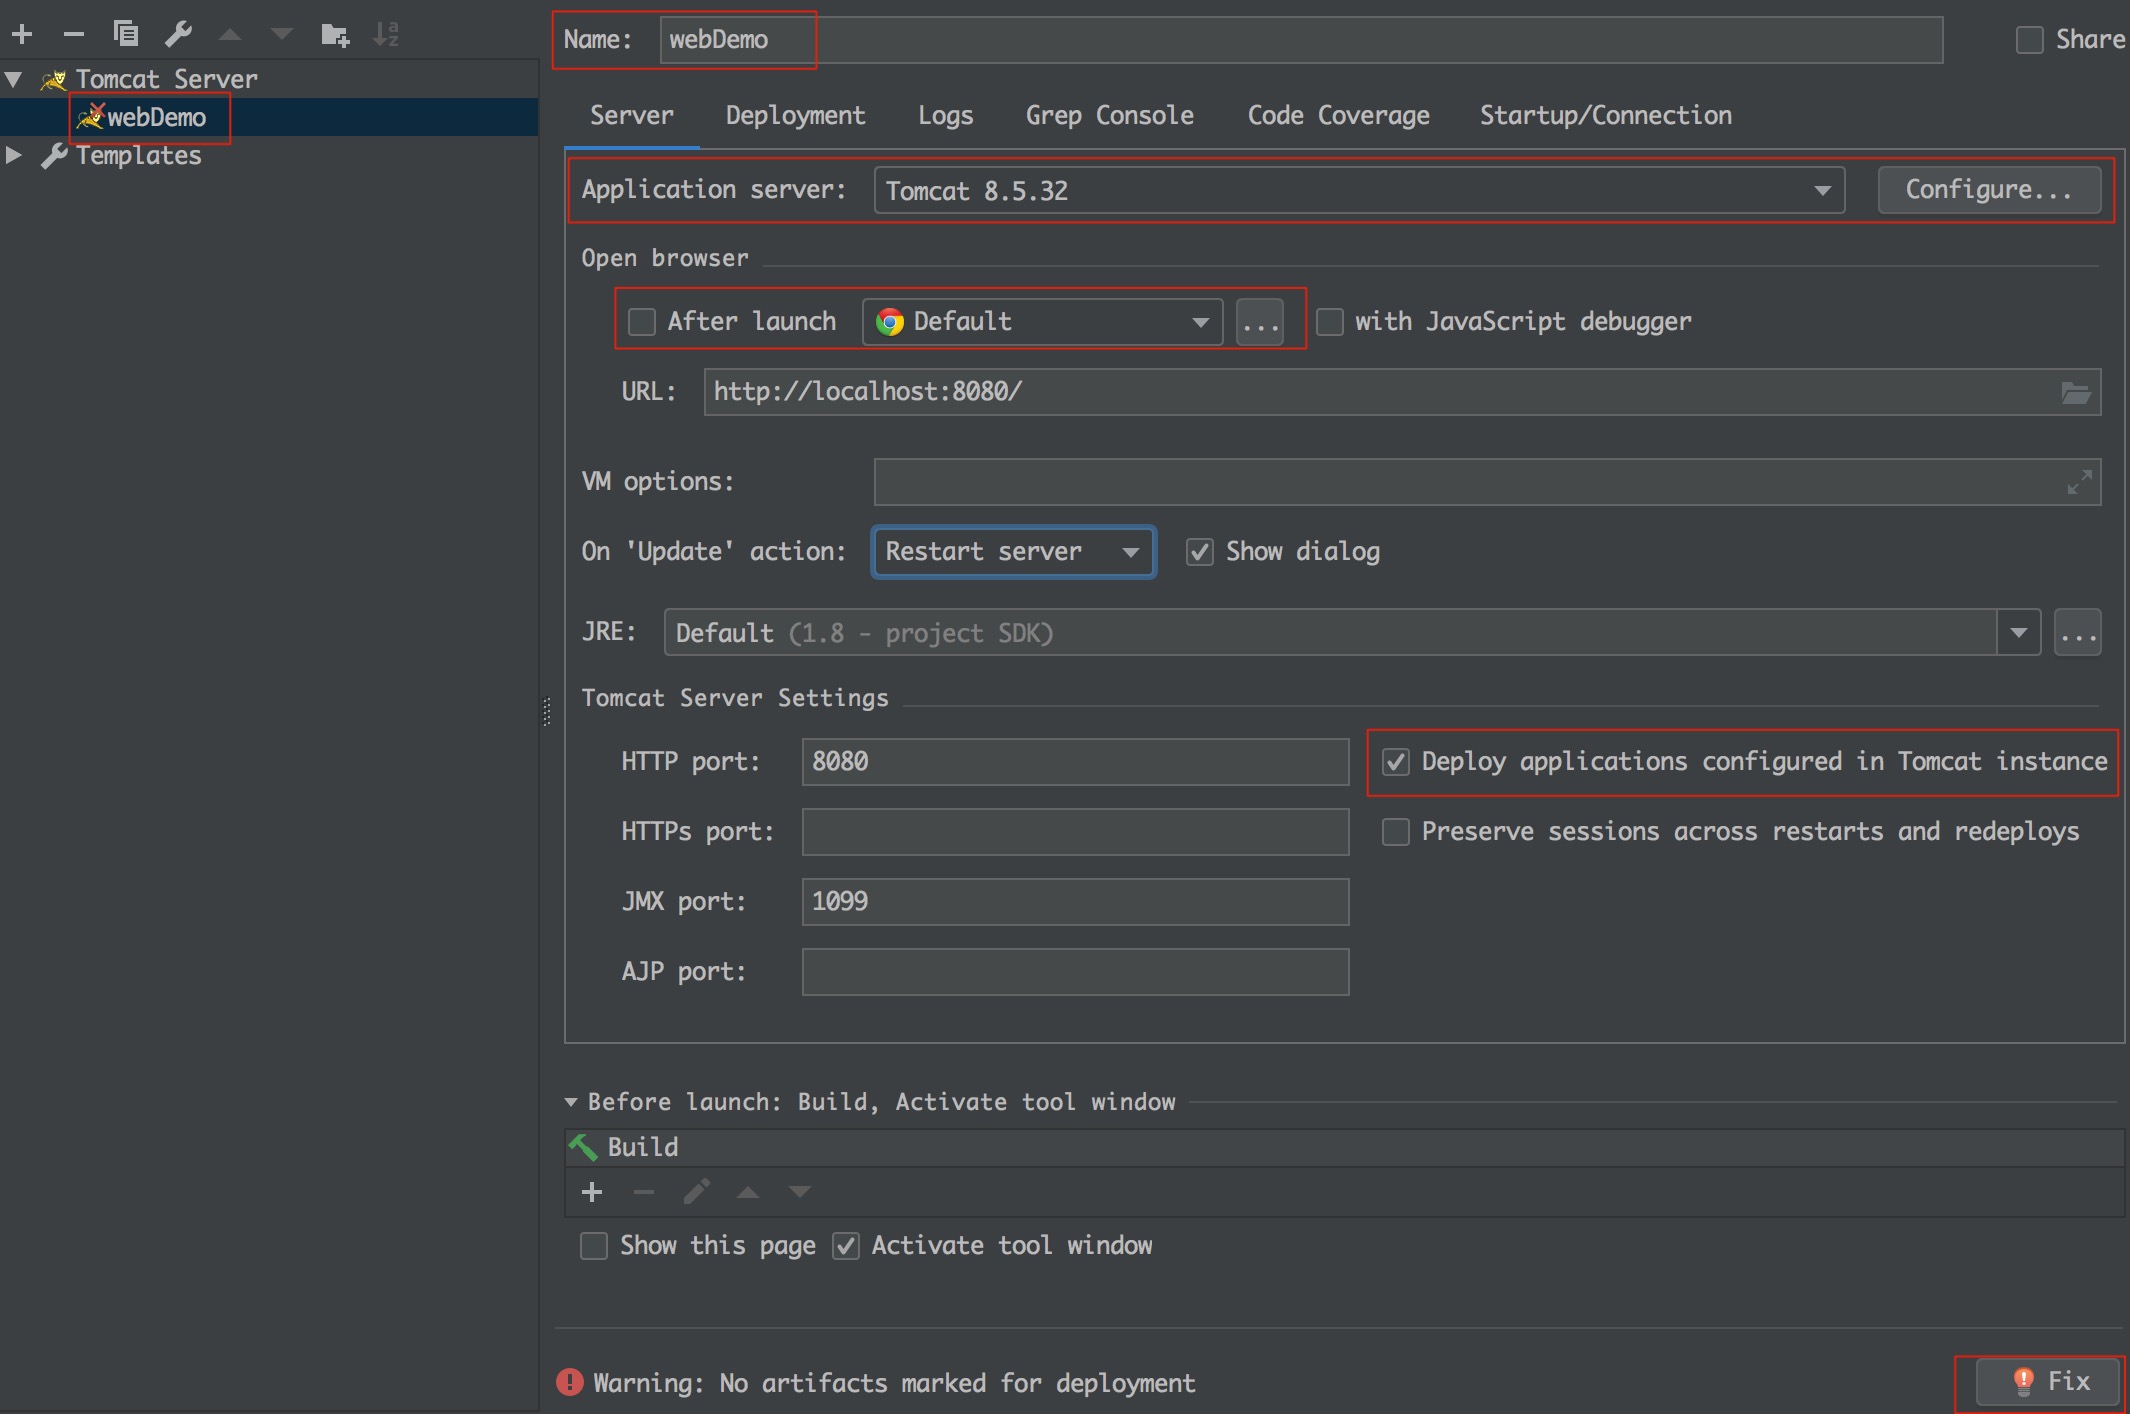Open the Code Coverage tab
Screen dimensions: 2130x1414
1338,116
